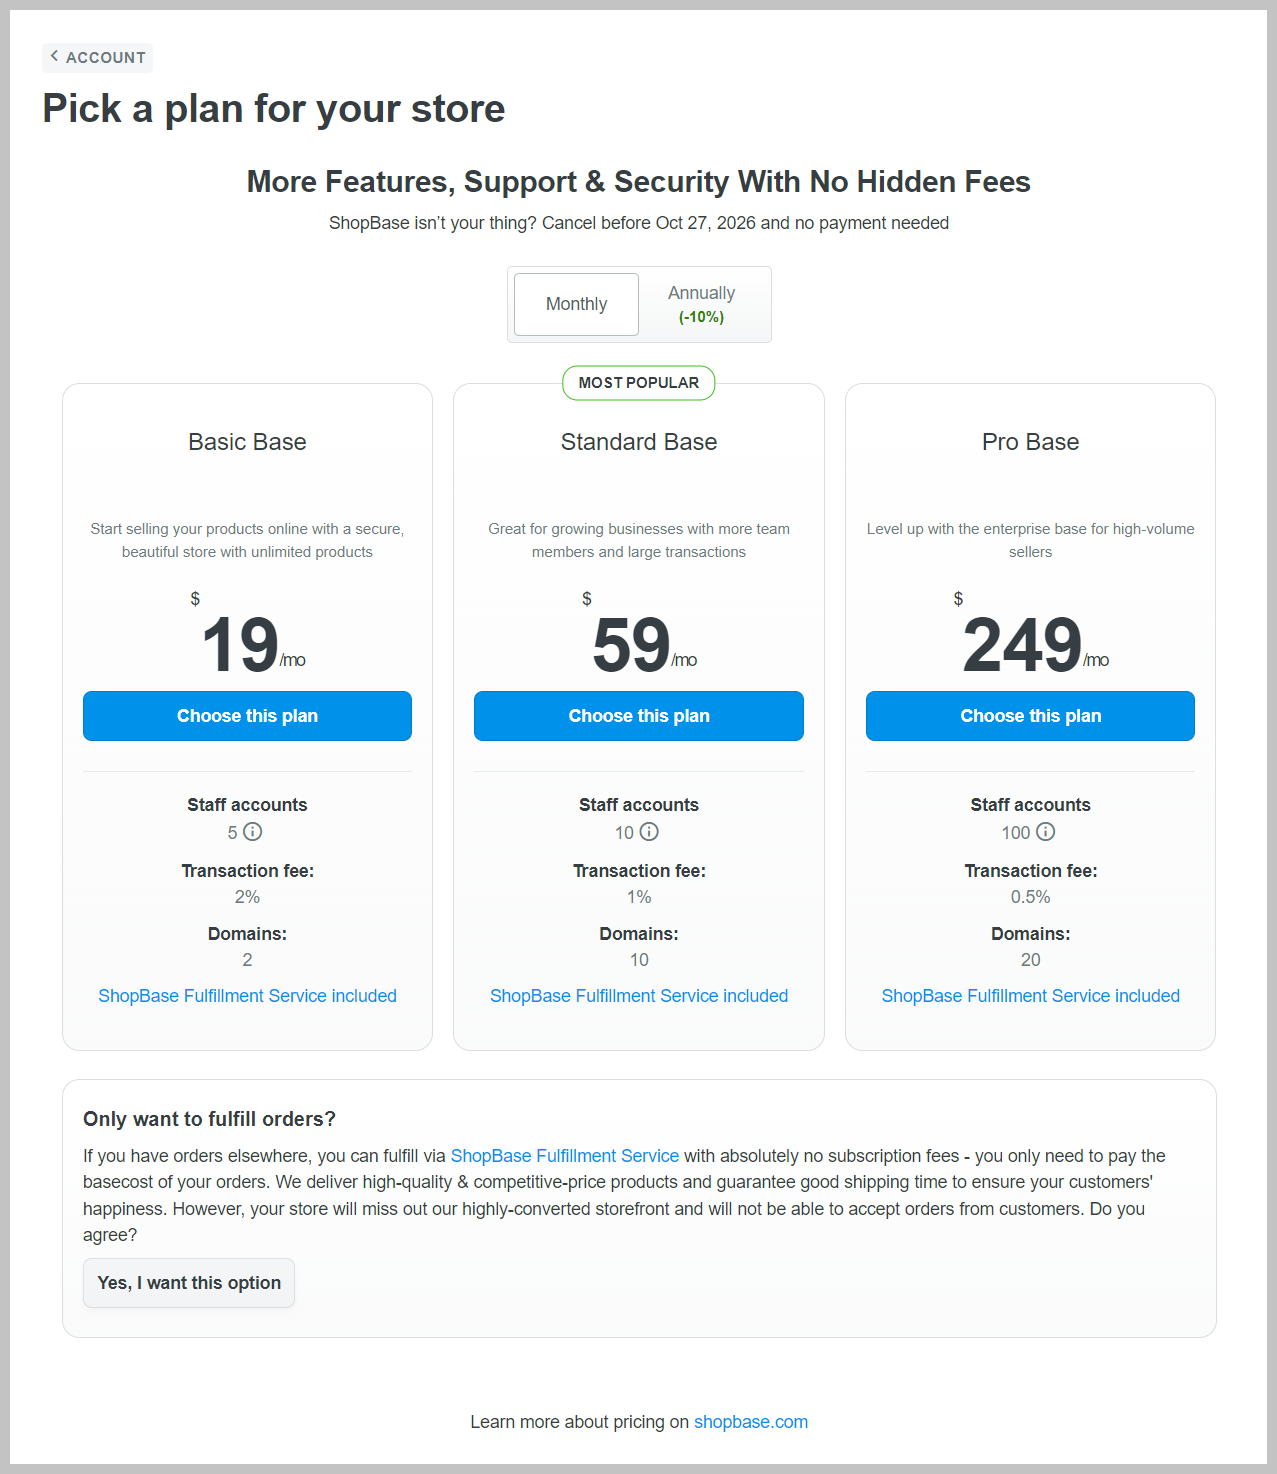This screenshot has width=1277, height=1474.
Task: Choose the Basic Base $19 plan
Action: 247,716
